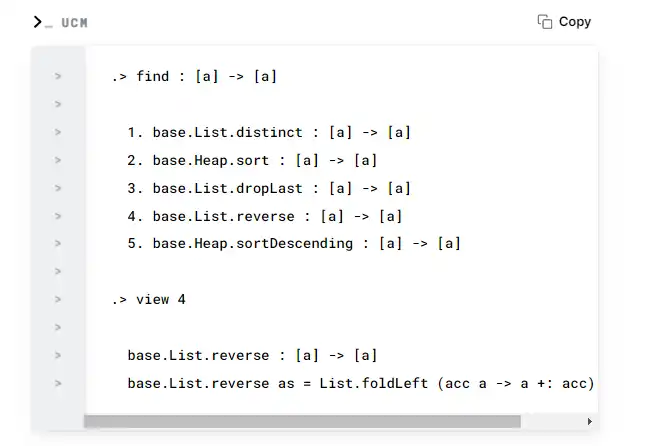663x446 pixels.
Task: Click the gutter chevron beside base.List.distinct line
Action: click(x=58, y=132)
